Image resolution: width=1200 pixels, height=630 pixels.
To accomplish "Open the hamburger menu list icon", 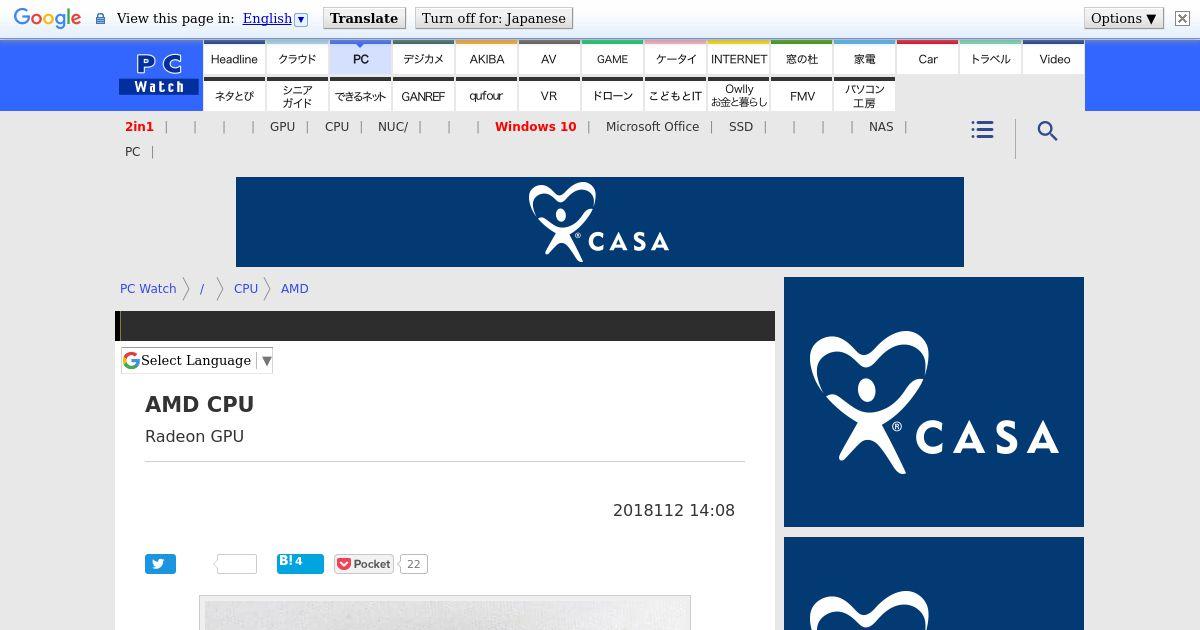I will pyautogui.click(x=982, y=130).
